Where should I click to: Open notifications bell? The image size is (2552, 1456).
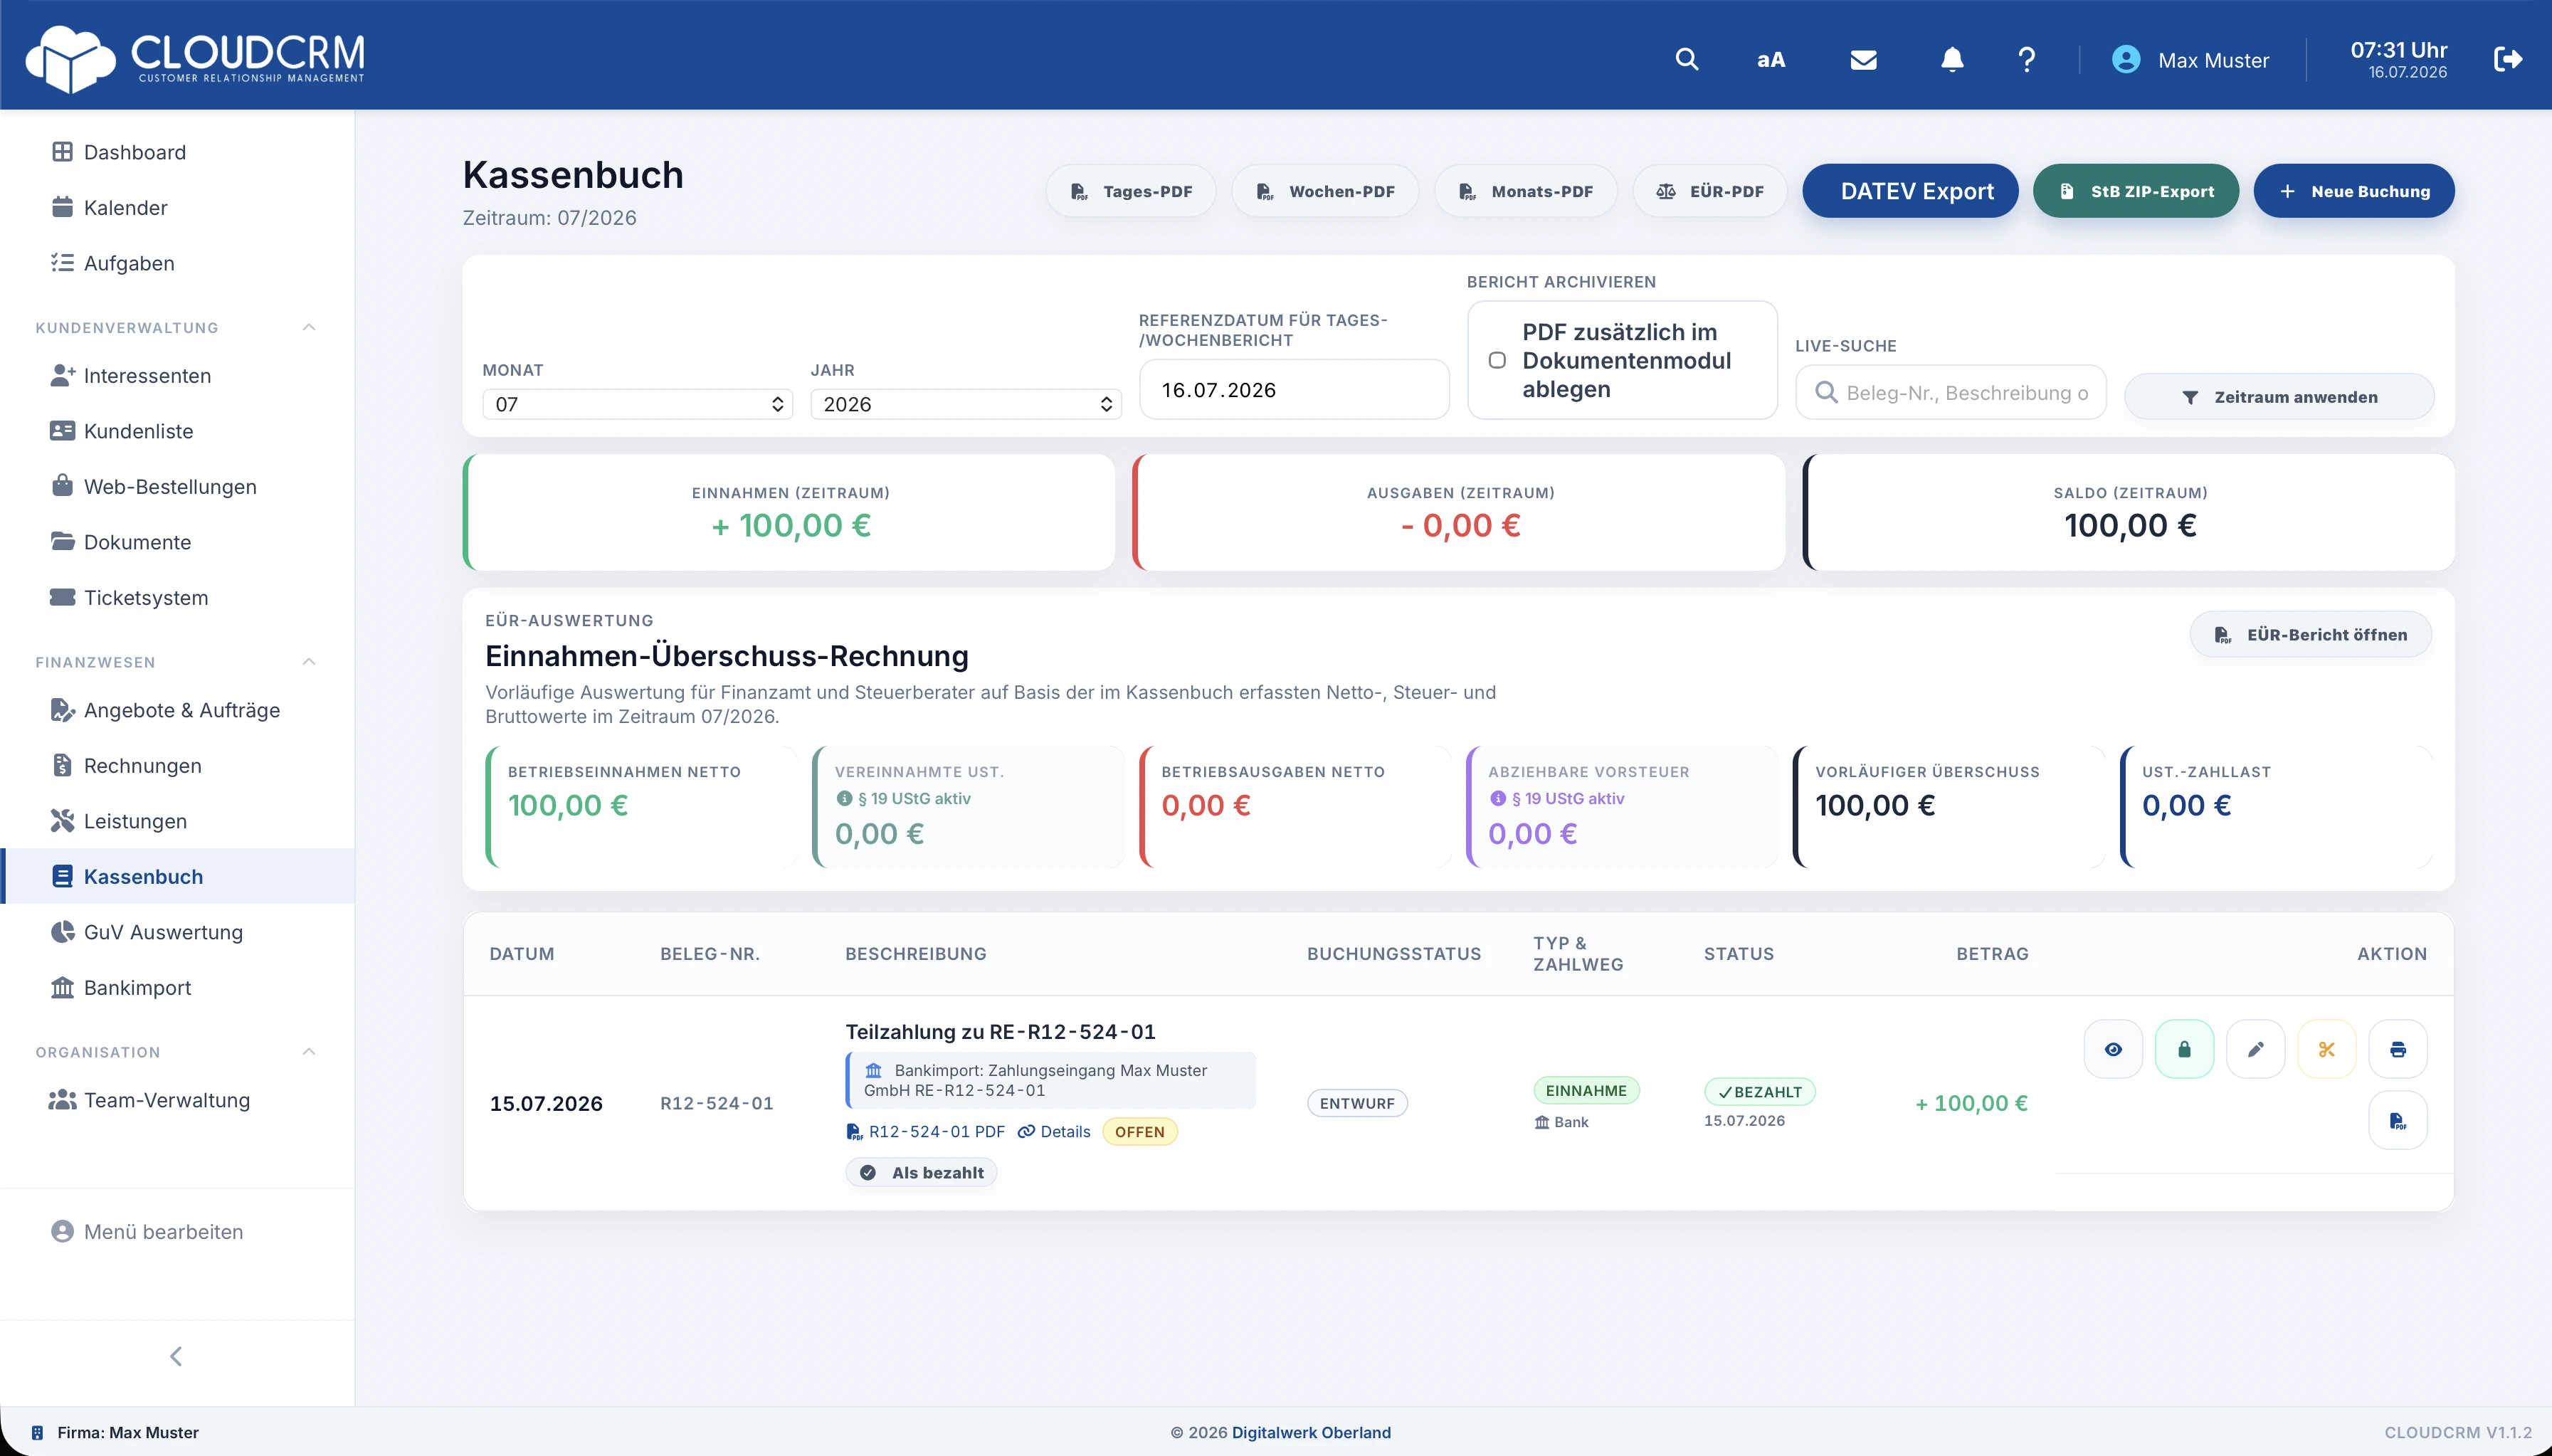click(x=1952, y=59)
